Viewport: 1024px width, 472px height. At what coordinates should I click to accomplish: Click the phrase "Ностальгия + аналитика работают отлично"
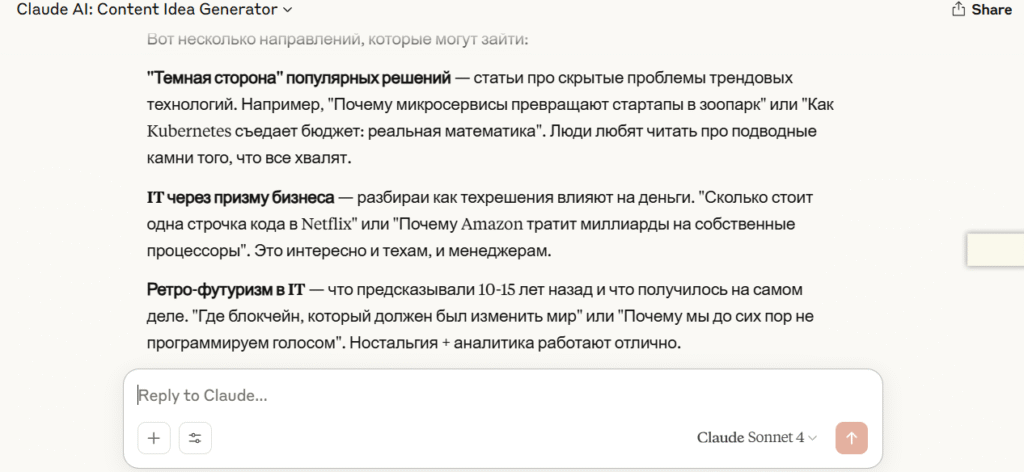coord(515,343)
